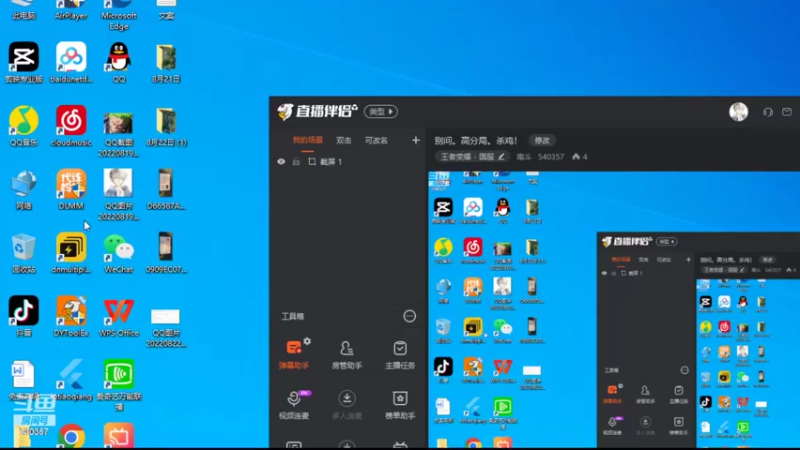Screen dimensions: 800x450
Task: Select the 截屏 1 source row
Action: [349, 162]
